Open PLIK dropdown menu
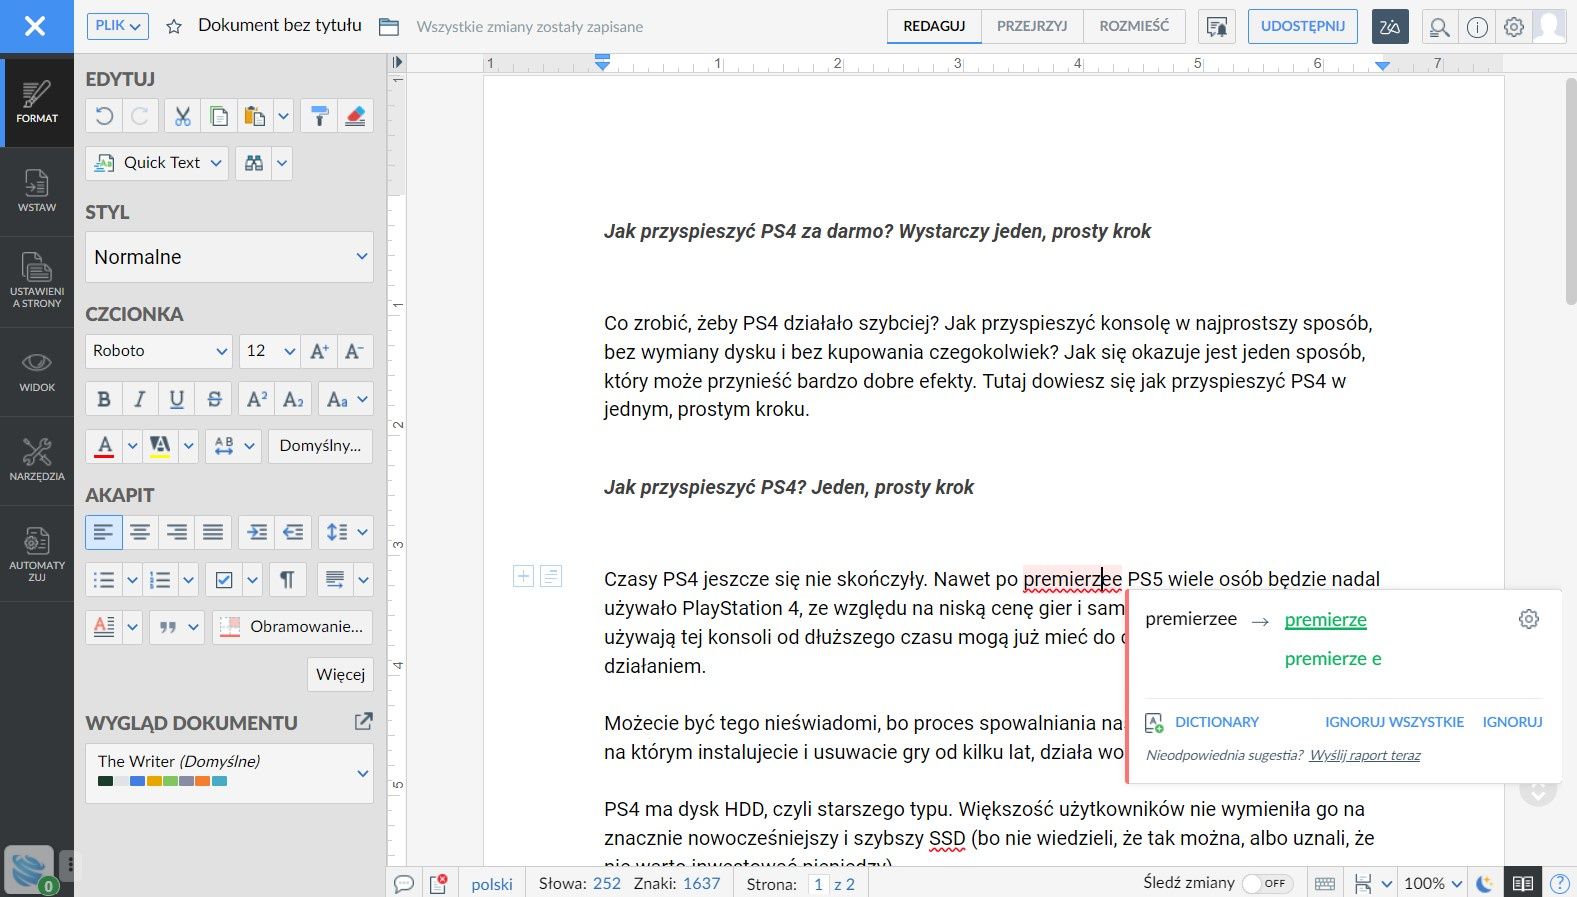Image resolution: width=1577 pixels, height=897 pixels. click(x=118, y=26)
